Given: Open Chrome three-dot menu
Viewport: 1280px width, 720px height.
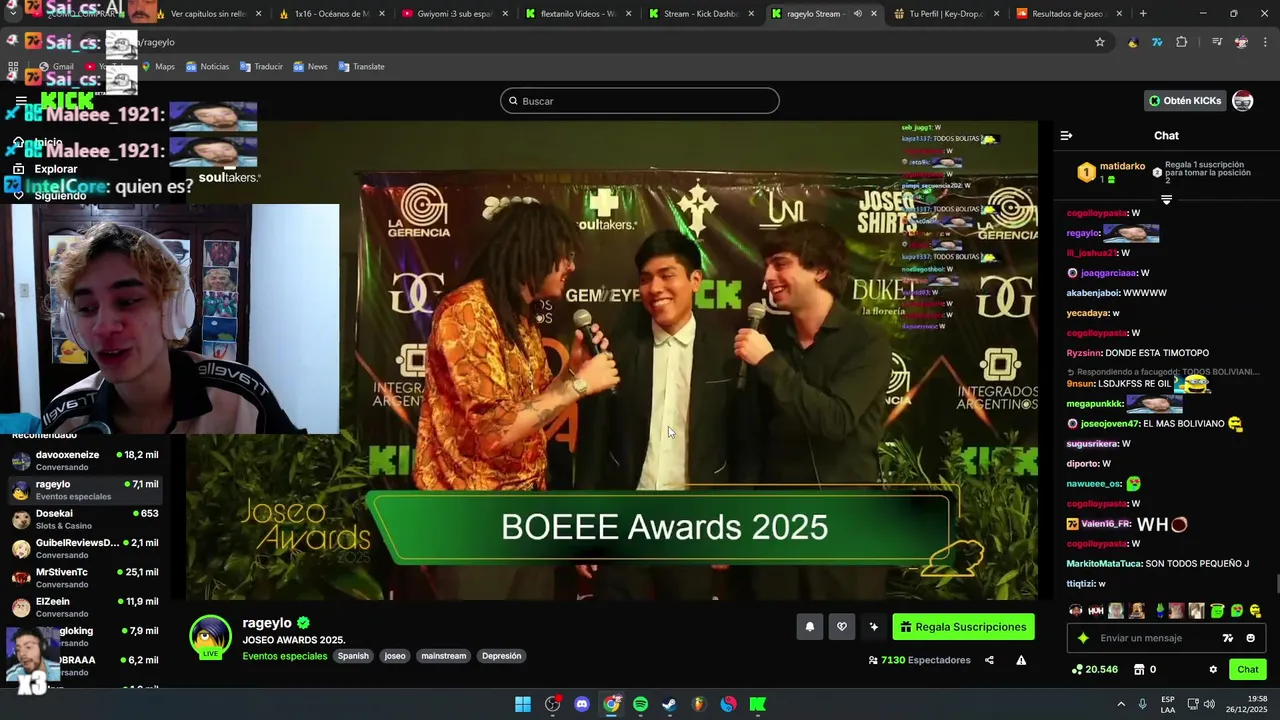Looking at the screenshot, I should click(x=1265, y=42).
